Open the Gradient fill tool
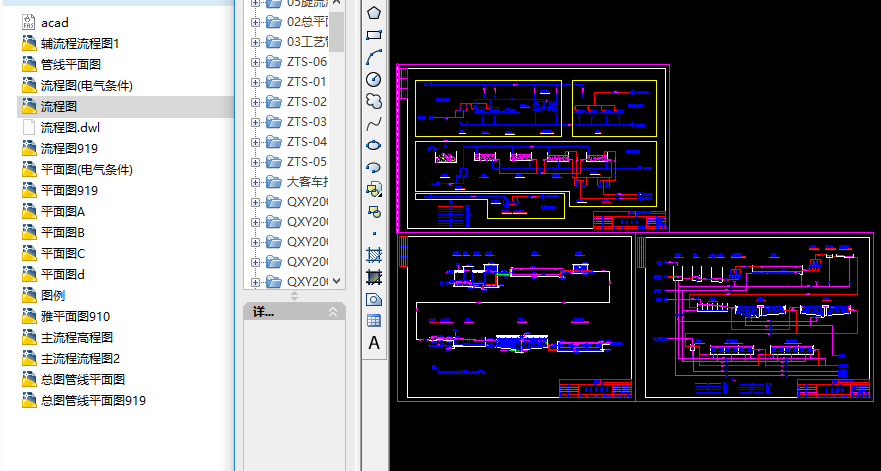Image resolution: width=881 pixels, height=471 pixels. click(374, 277)
